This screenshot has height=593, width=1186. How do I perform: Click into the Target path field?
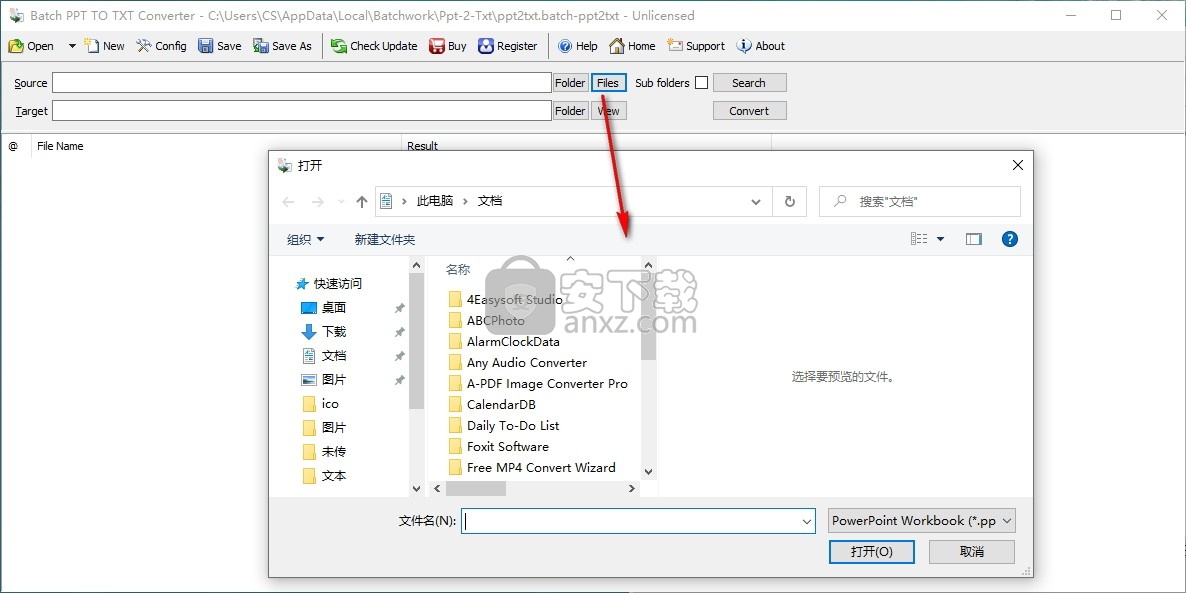(x=302, y=110)
